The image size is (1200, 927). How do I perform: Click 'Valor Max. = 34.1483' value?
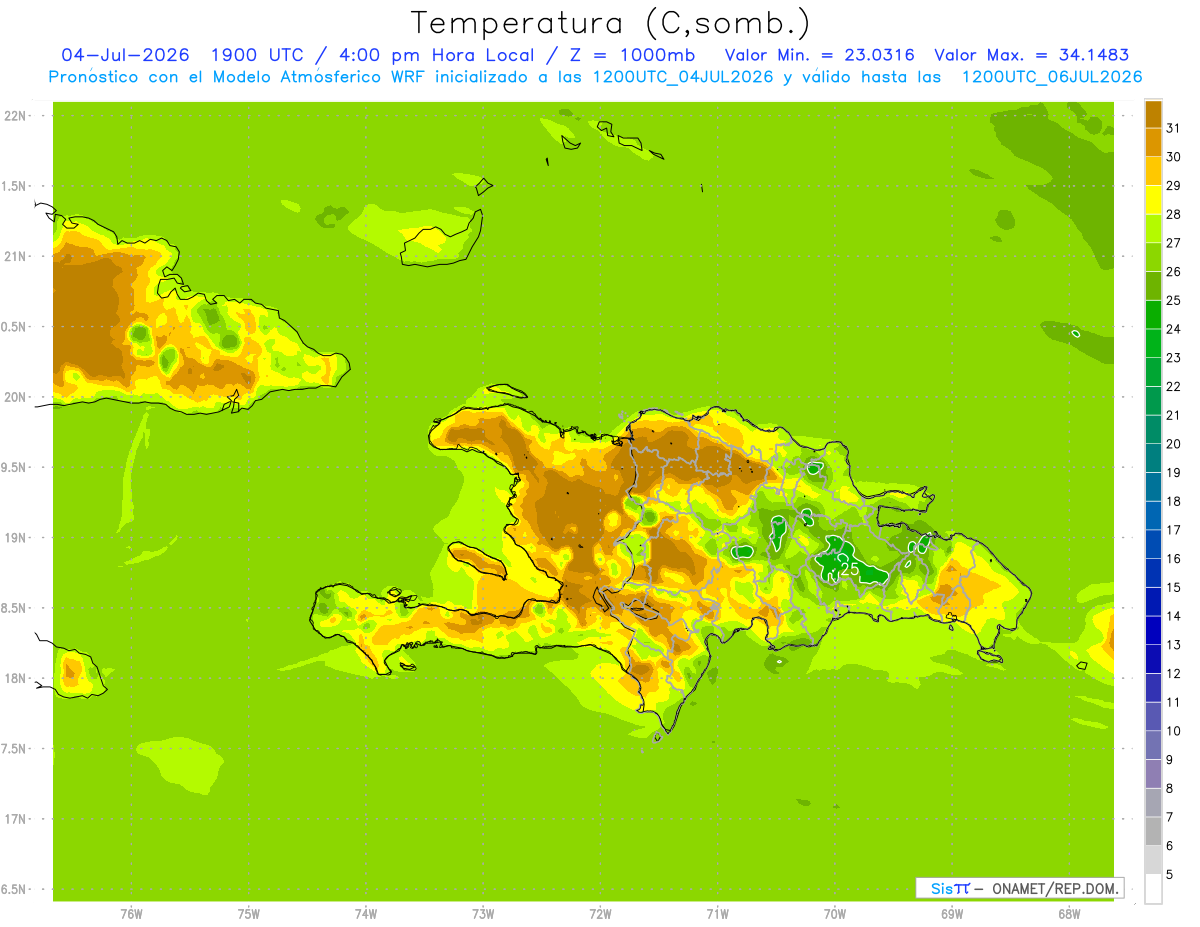coord(1034,55)
